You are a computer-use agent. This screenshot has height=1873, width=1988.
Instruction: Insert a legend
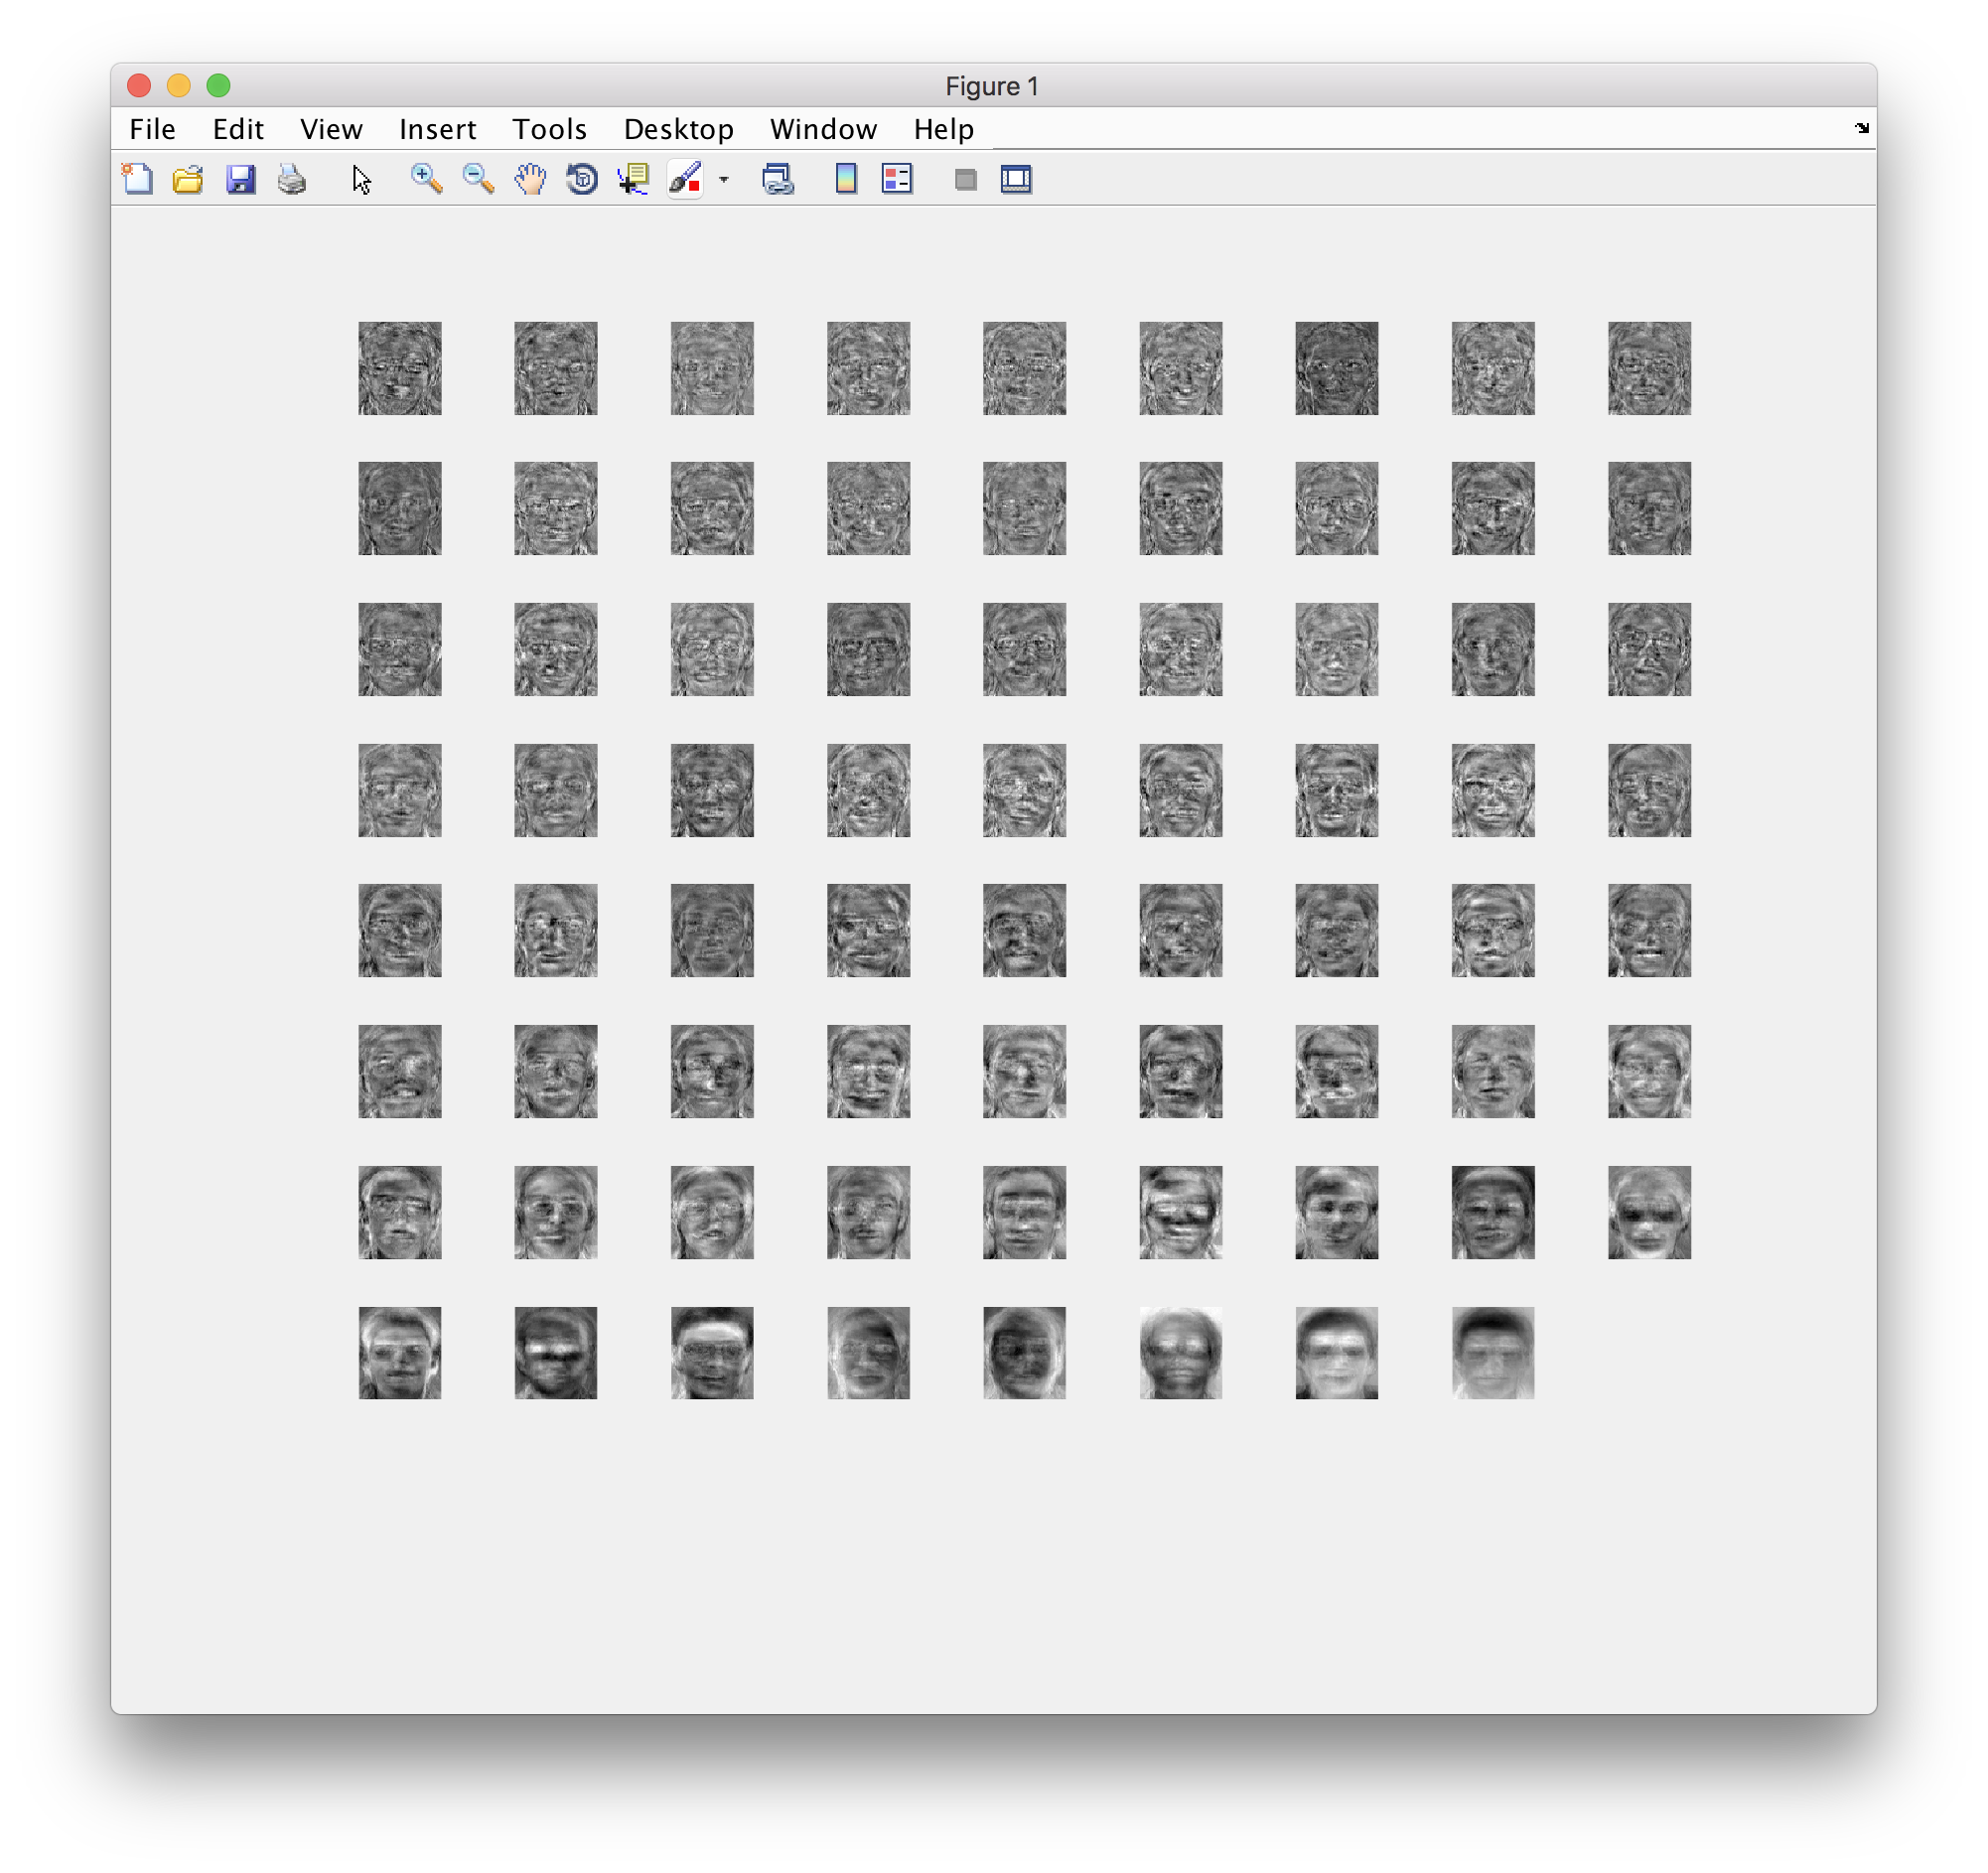(897, 179)
